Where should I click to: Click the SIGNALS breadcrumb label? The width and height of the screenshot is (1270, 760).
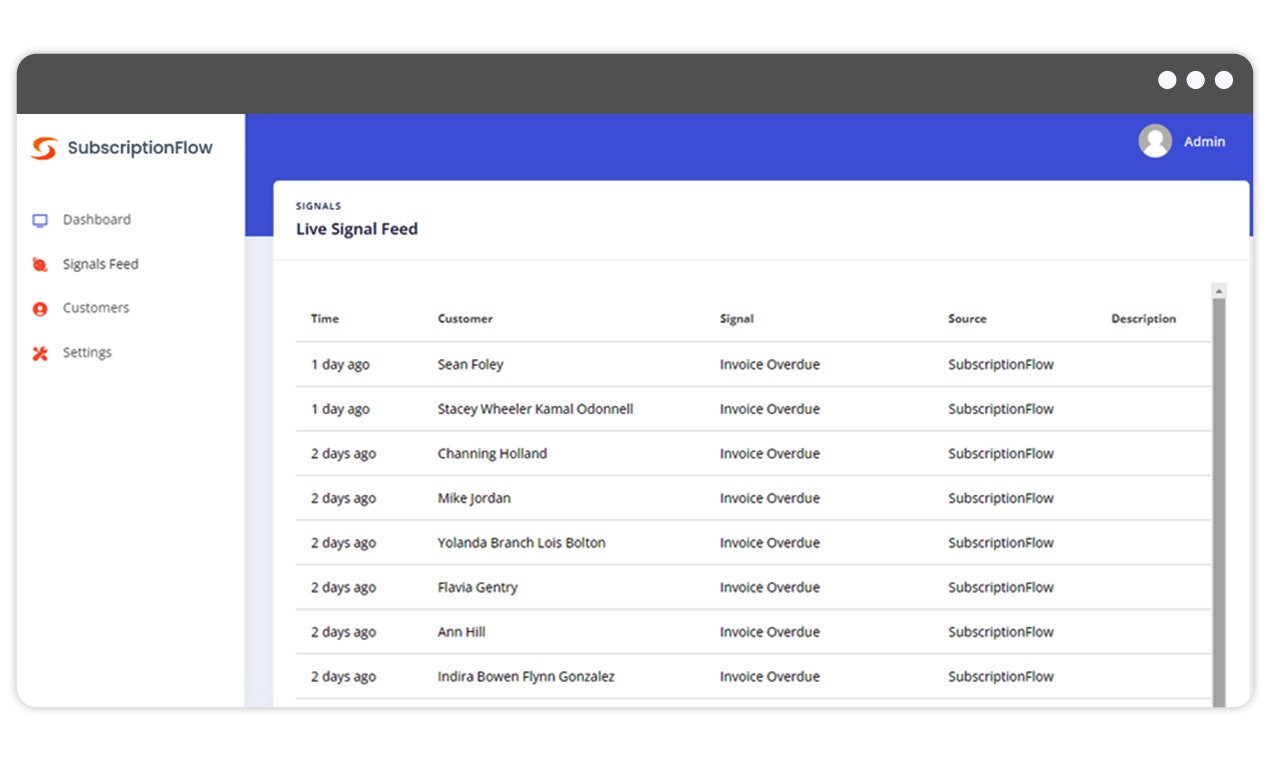coord(318,206)
